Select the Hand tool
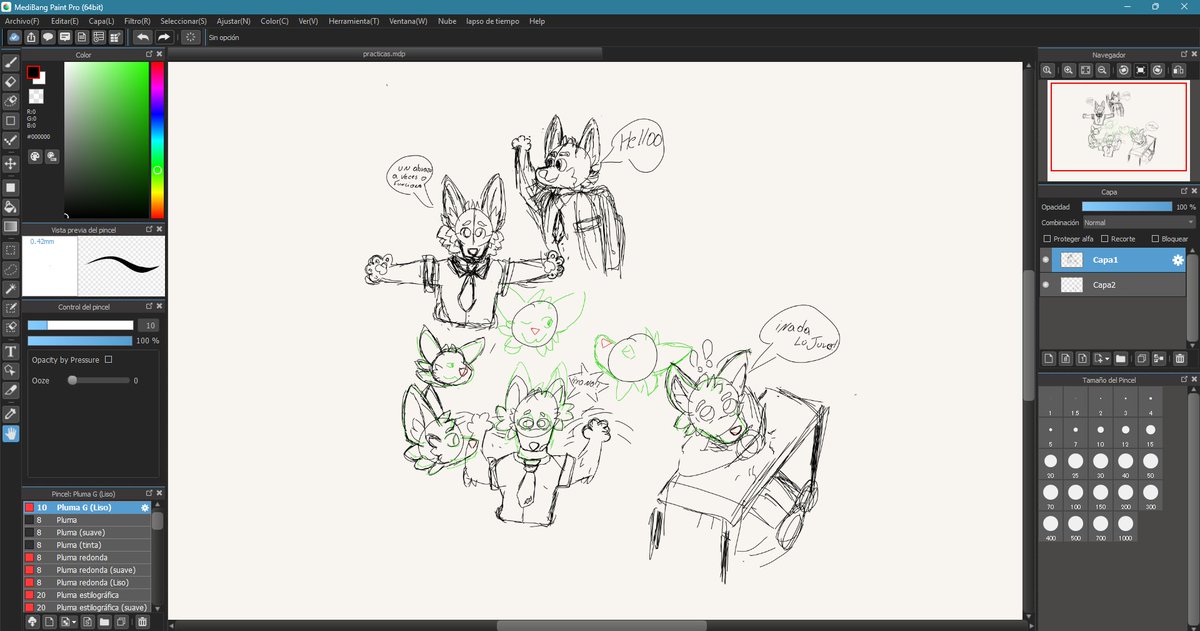The height and width of the screenshot is (631, 1200). click(11, 434)
